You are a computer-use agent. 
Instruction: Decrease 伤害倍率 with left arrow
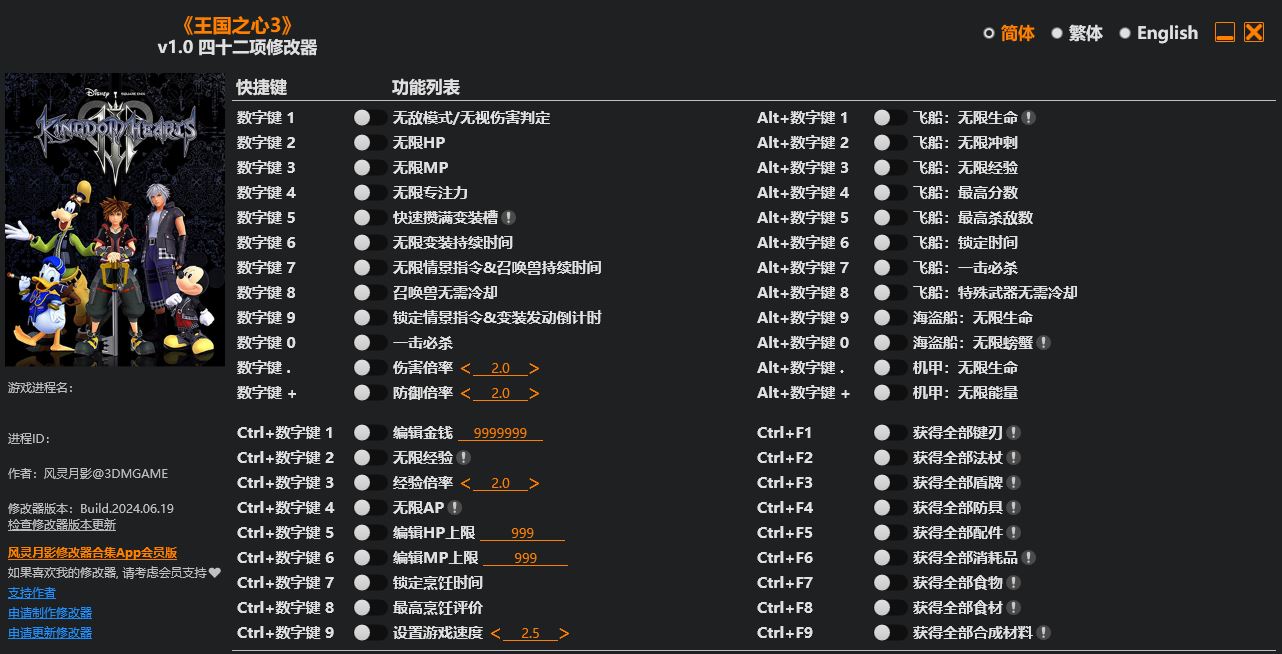point(466,369)
